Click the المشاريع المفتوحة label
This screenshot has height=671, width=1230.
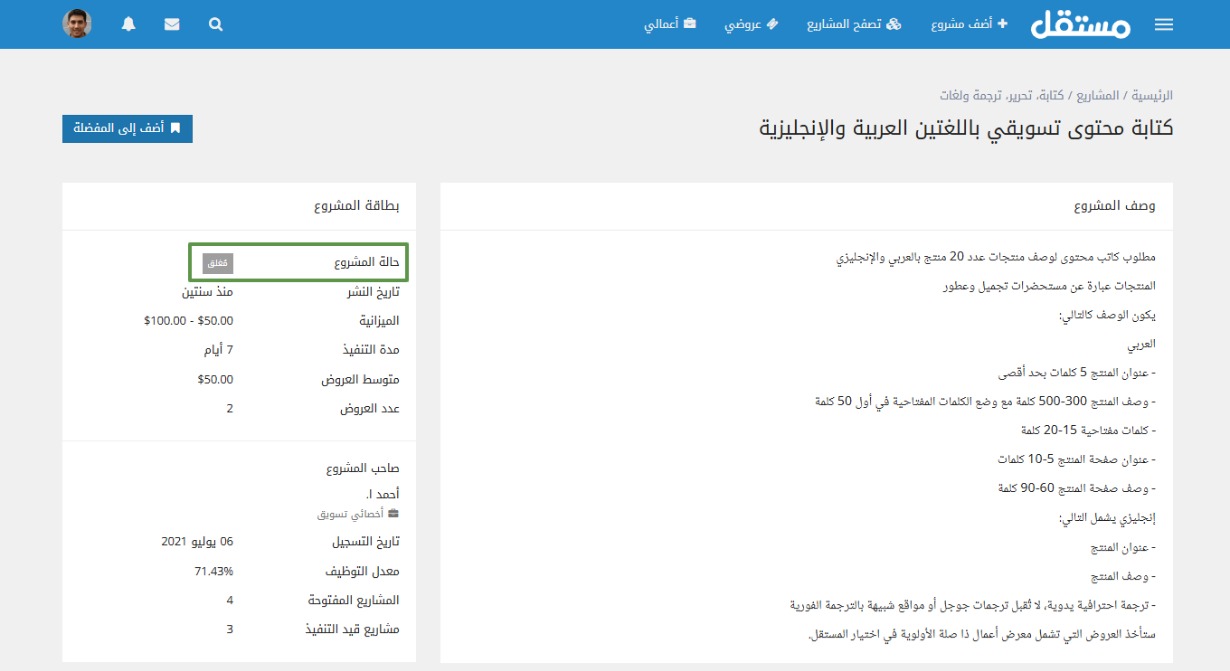(x=352, y=600)
